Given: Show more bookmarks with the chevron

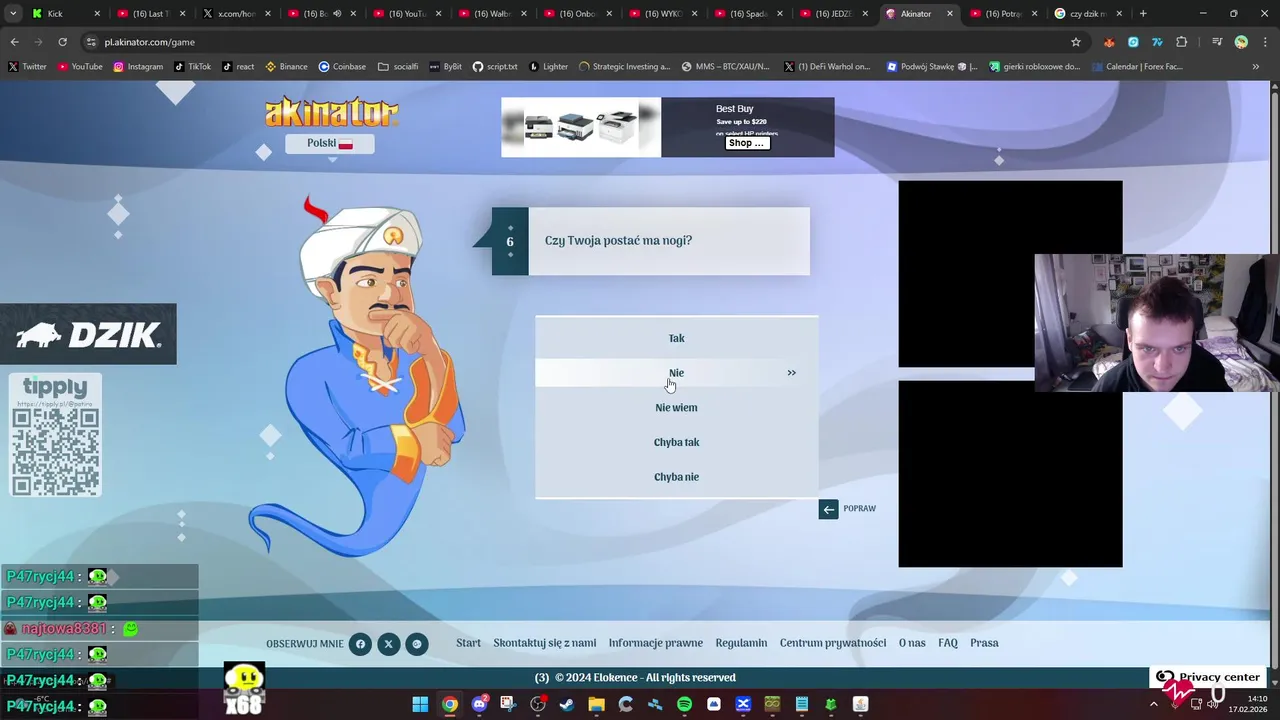Looking at the screenshot, I should [1256, 67].
